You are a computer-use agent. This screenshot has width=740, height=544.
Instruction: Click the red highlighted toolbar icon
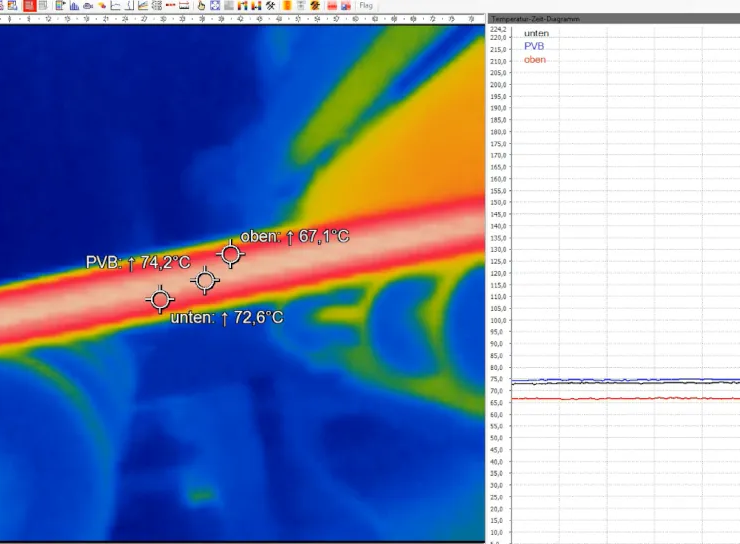pyautogui.click(x=29, y=6)
